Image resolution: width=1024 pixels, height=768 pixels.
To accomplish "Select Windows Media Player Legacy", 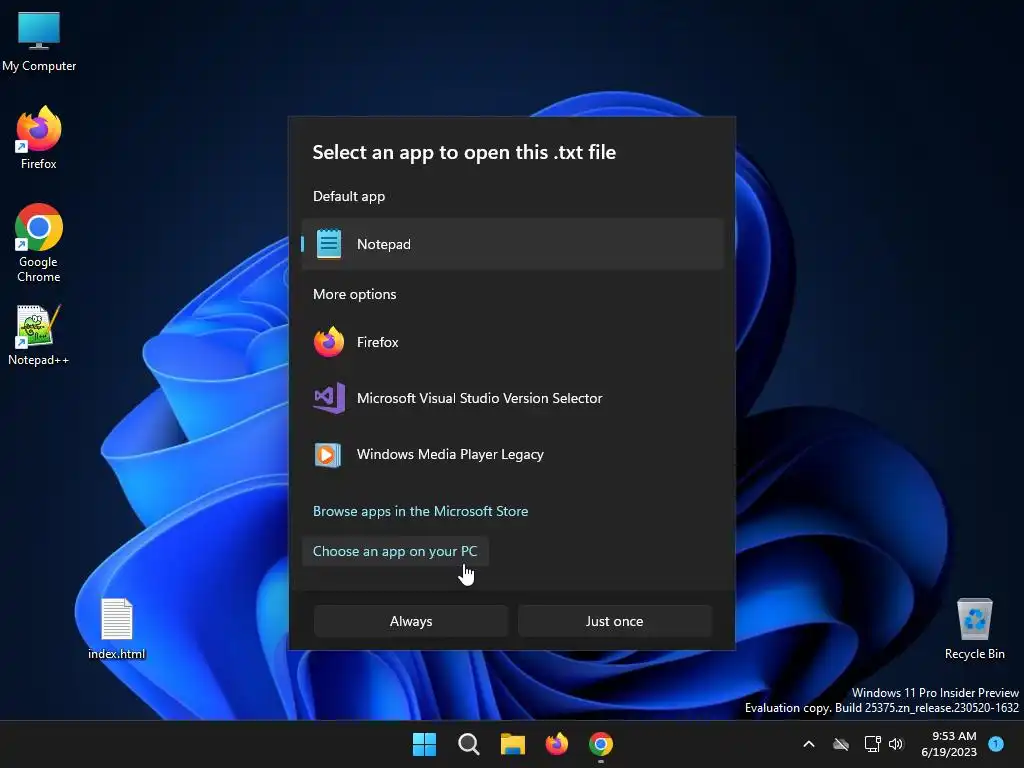I will click(x=513, y=455).
